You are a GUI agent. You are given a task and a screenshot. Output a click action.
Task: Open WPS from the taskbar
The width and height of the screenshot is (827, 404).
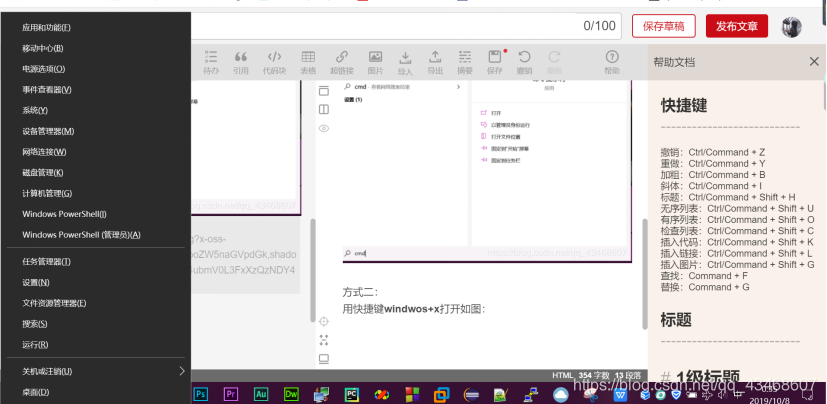point(621,394)
